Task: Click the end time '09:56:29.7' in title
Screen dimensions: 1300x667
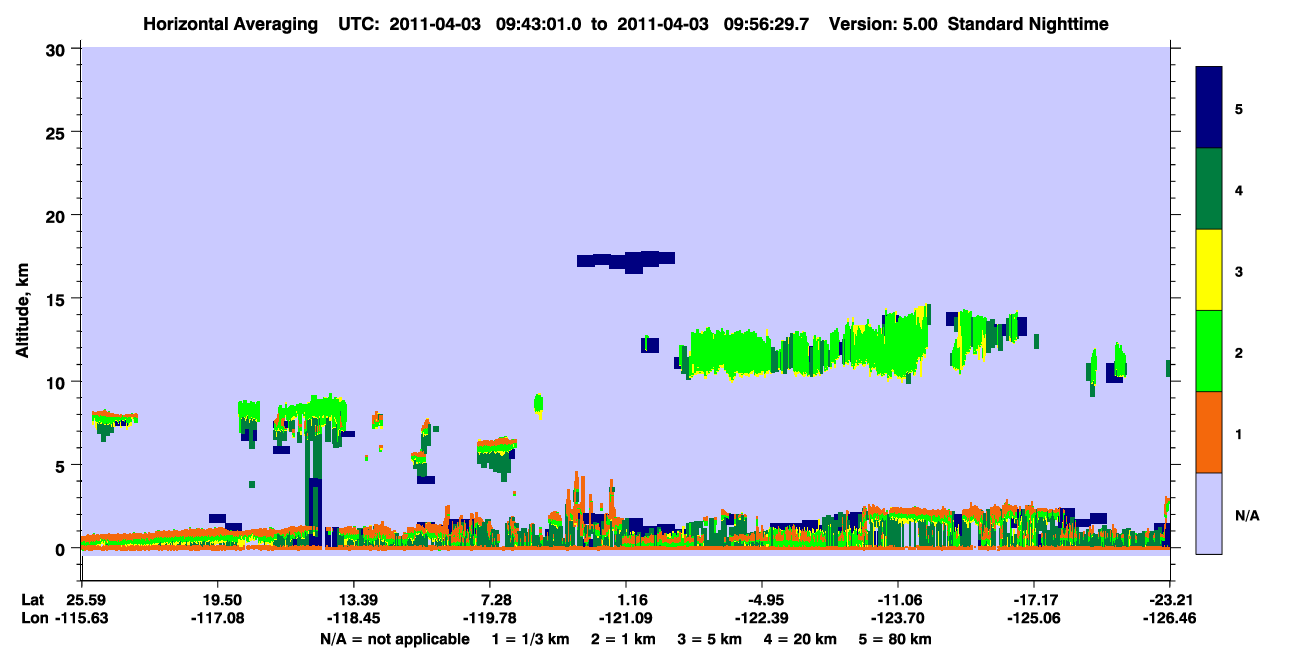Action: (768, 23)
